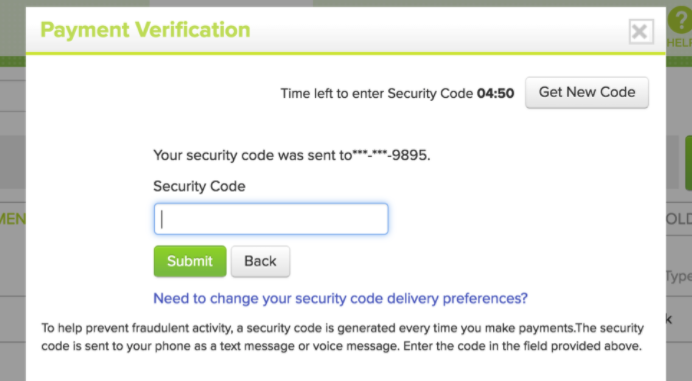The height and width of the screenshot is (381, 692).
Task: Click the 04:50 countdown timer
Action: click(x=495, y=94)
